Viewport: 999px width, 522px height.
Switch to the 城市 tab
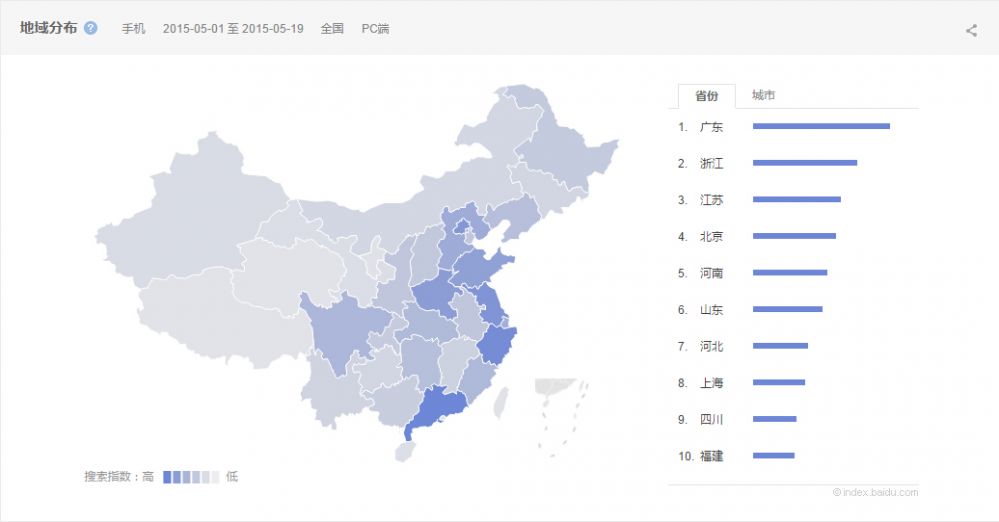tap(763, 95)
